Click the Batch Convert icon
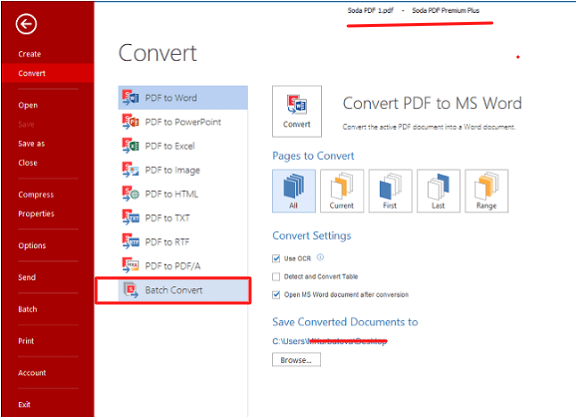Viewport: 576px width, 417px height. click(x=130, y=290)
